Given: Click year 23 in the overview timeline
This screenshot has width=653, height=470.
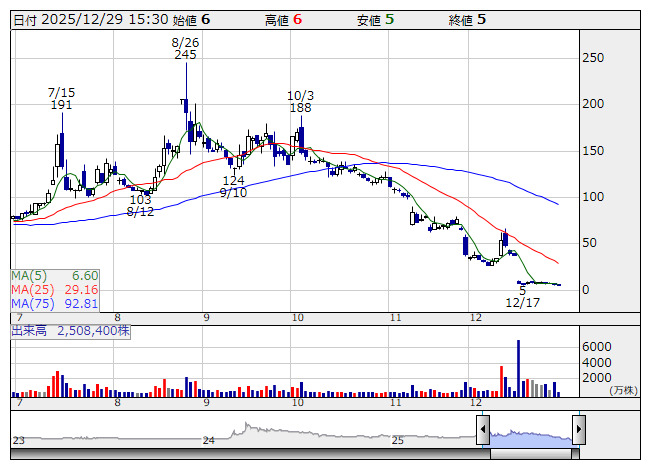Looking at the screenshot, I should pyautogui.click(x=18, y=440).
